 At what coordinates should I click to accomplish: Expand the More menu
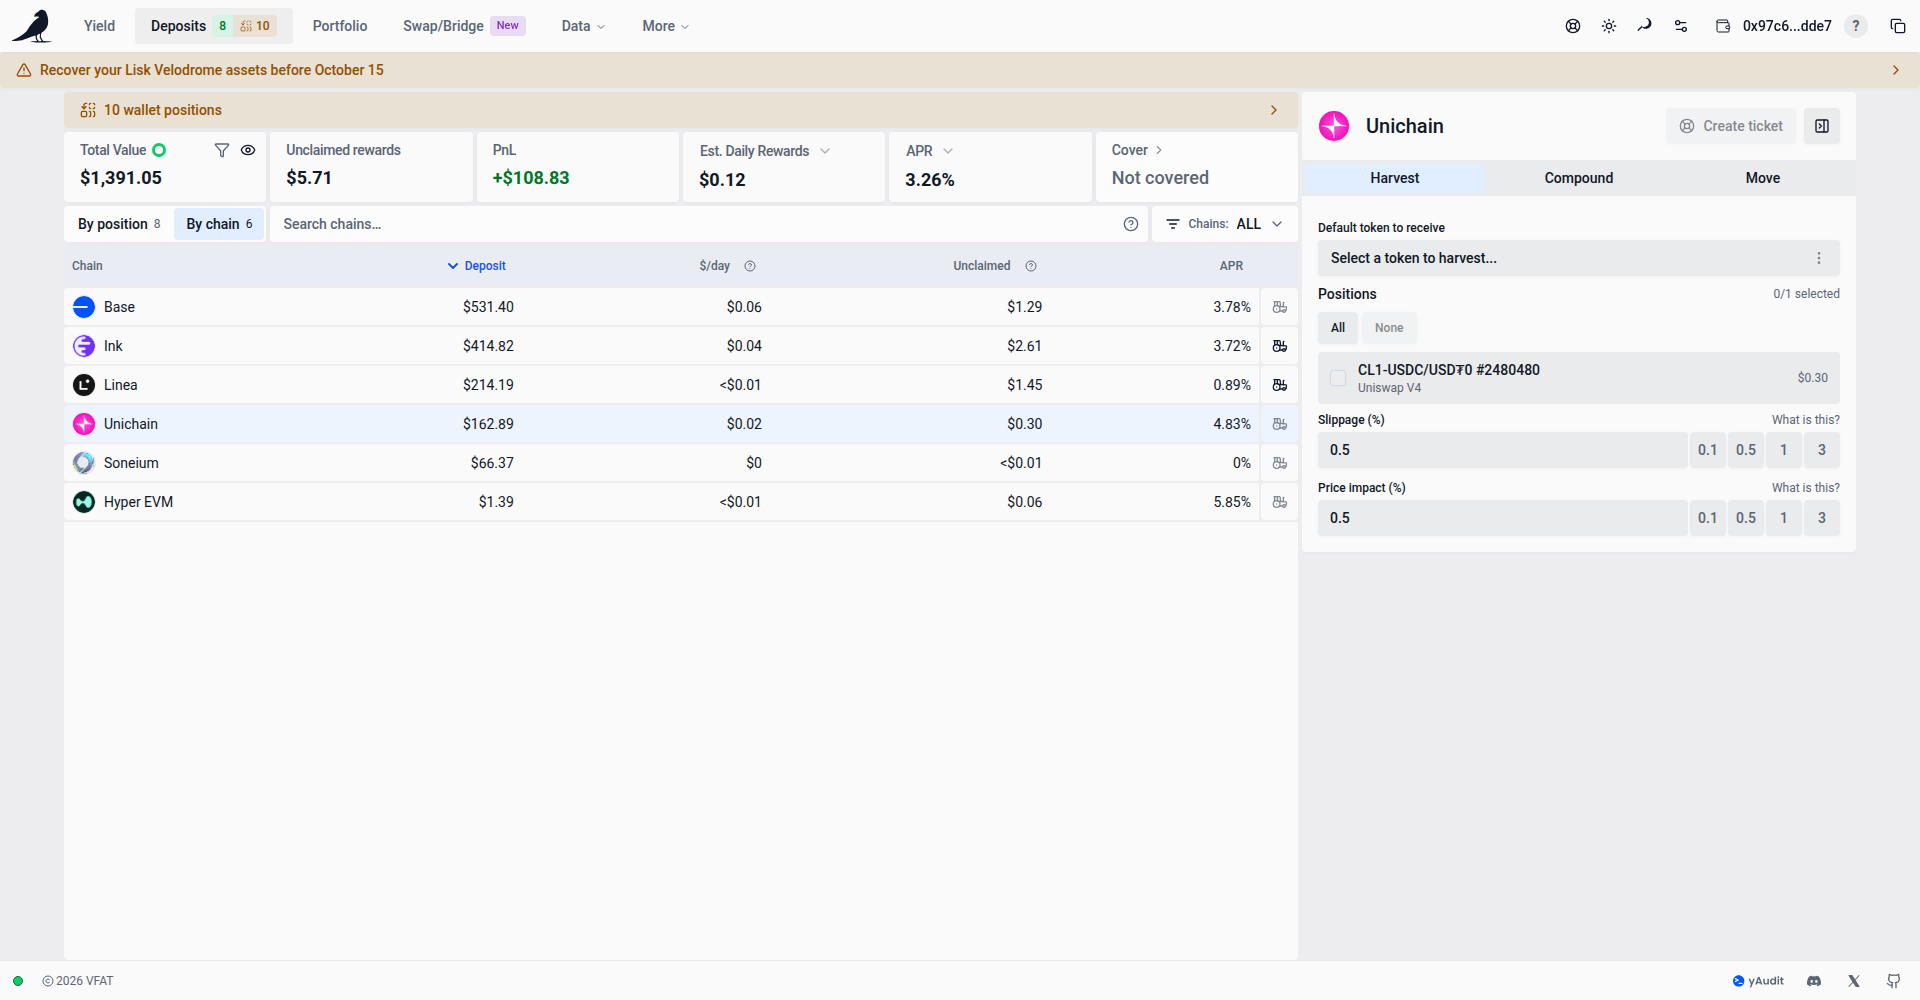[x=665, y=26]
